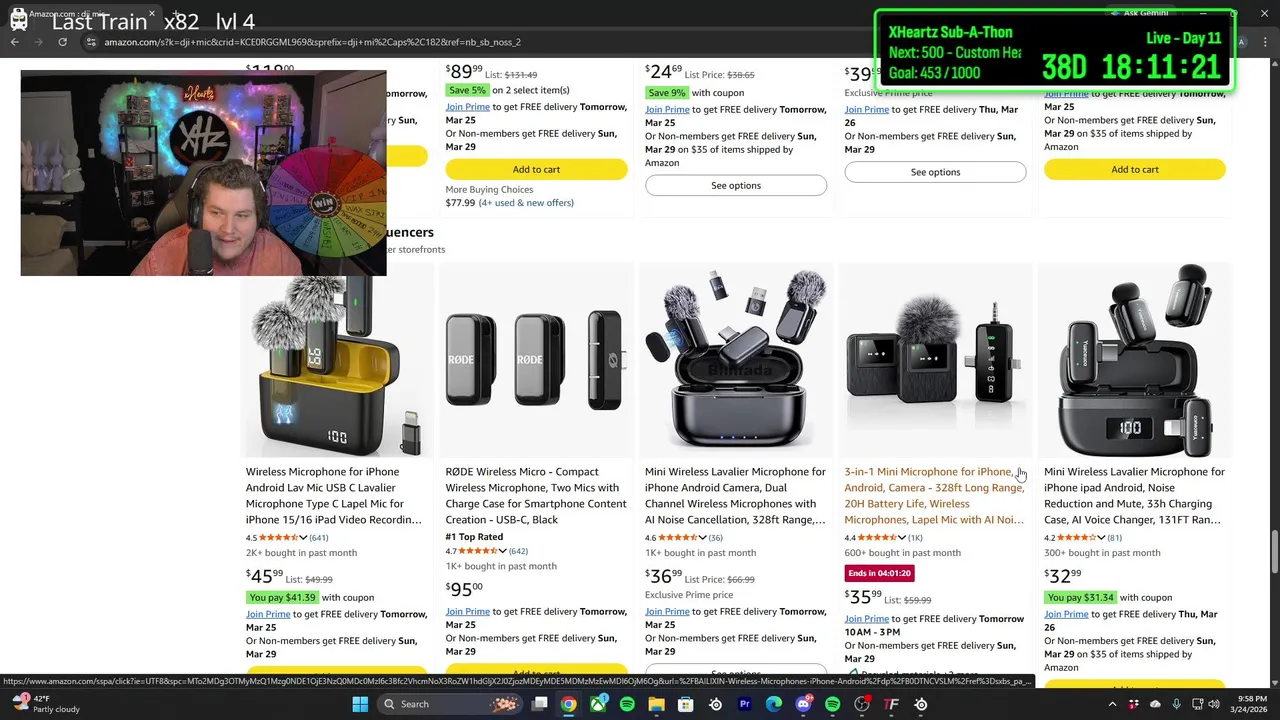Screen dimensions: 1280x720
Task: Click the You pay $41.39 coupon badge
Action: pyautogui.click(x=282, y=597)
